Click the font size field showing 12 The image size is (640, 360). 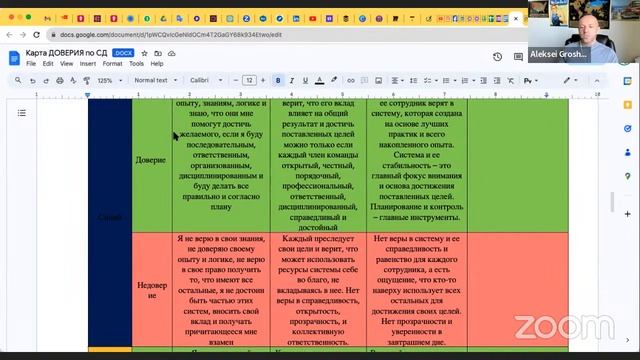pyautogui.click(x=249, y=80)
